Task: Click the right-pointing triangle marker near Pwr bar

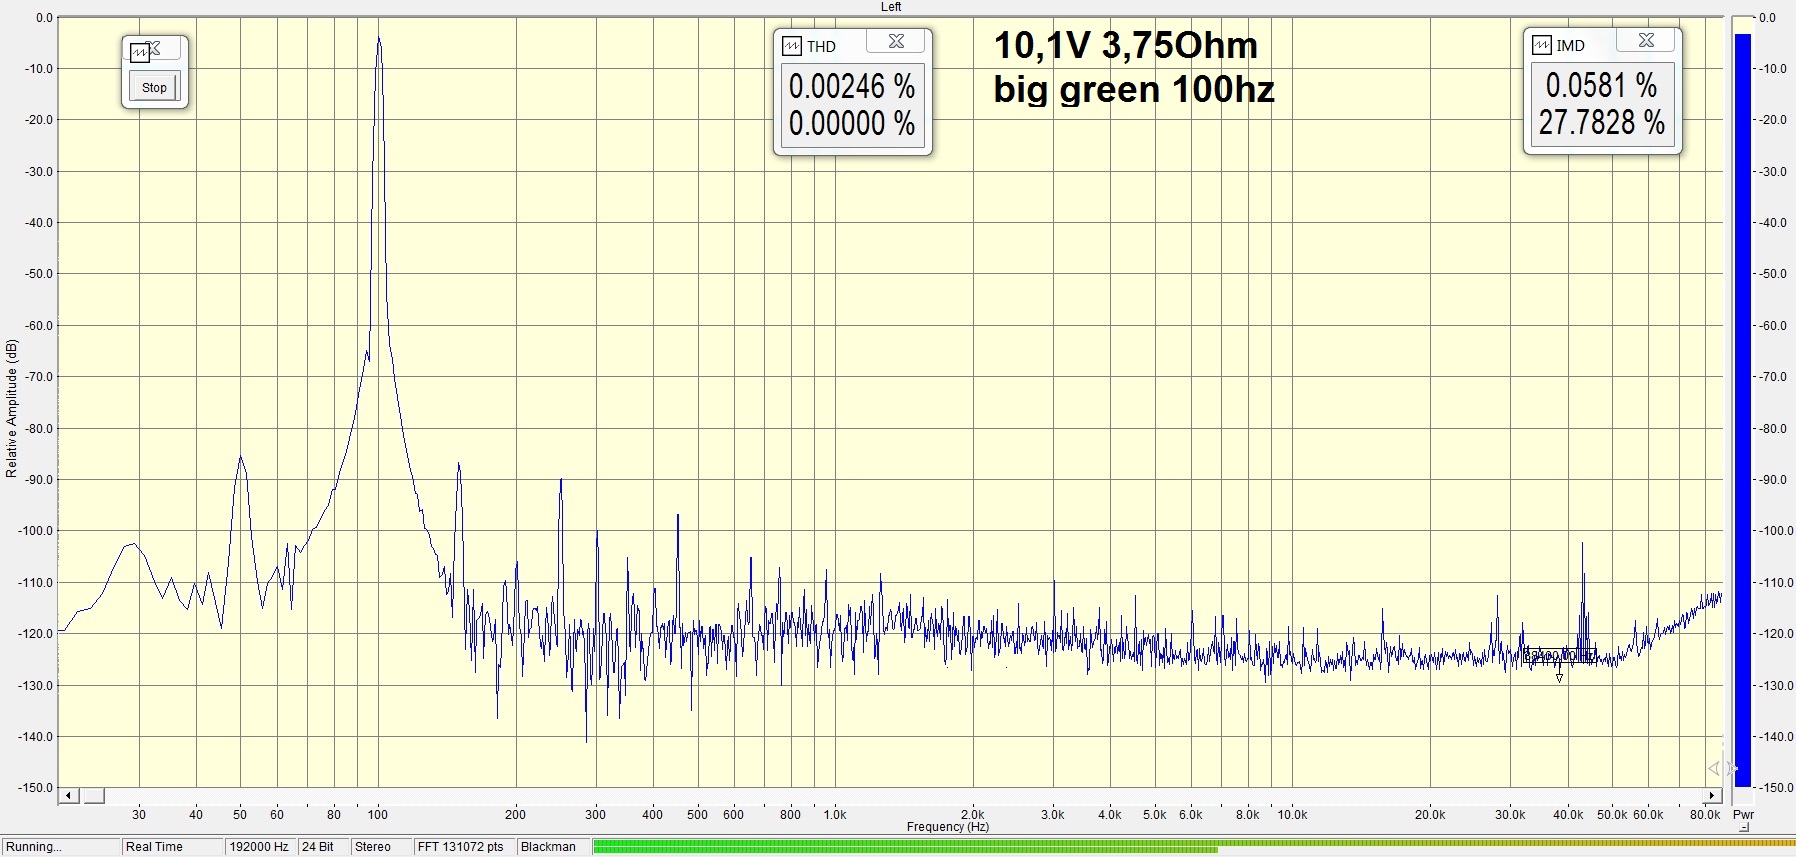Action: tap(1732, 768)
